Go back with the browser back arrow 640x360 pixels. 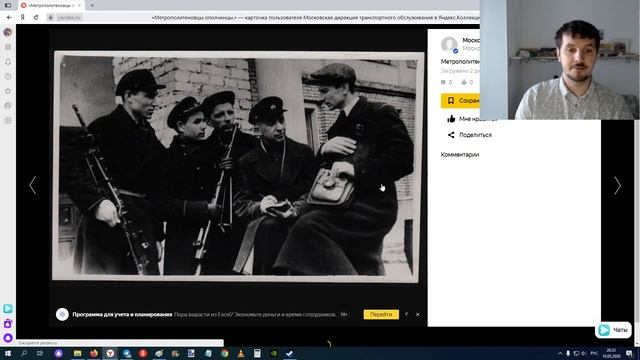(x=9, y=18)
